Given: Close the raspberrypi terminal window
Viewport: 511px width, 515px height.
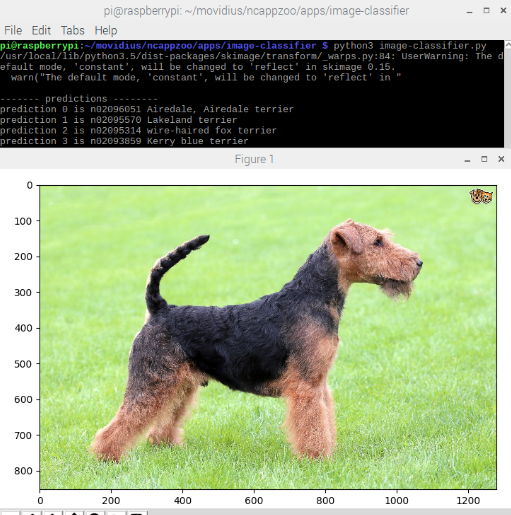Looking at the screenshot, I should click(x=503, y=10).
